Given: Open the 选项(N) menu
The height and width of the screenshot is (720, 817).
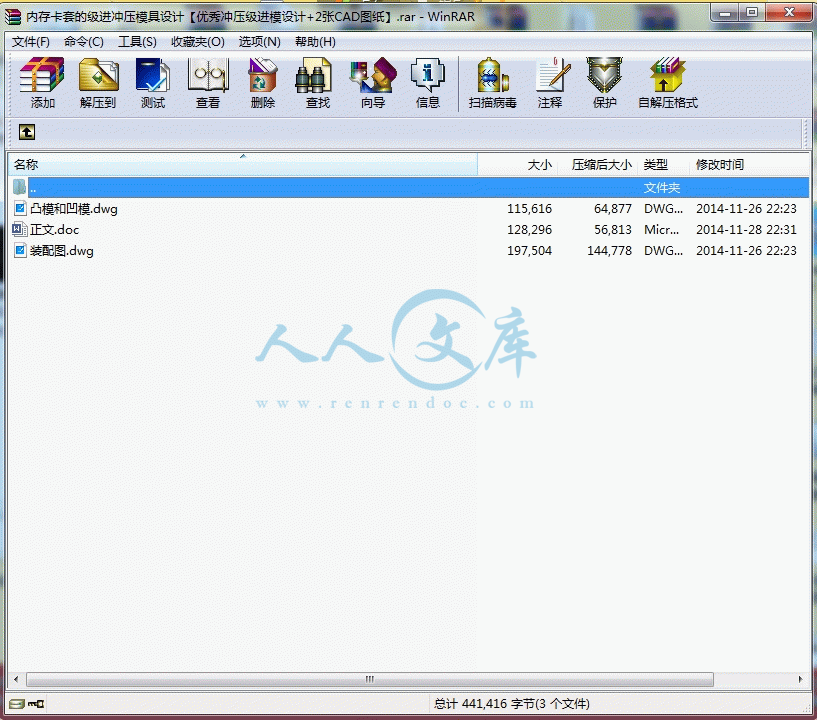Looking at the screenshot, I should click(259, 42).
